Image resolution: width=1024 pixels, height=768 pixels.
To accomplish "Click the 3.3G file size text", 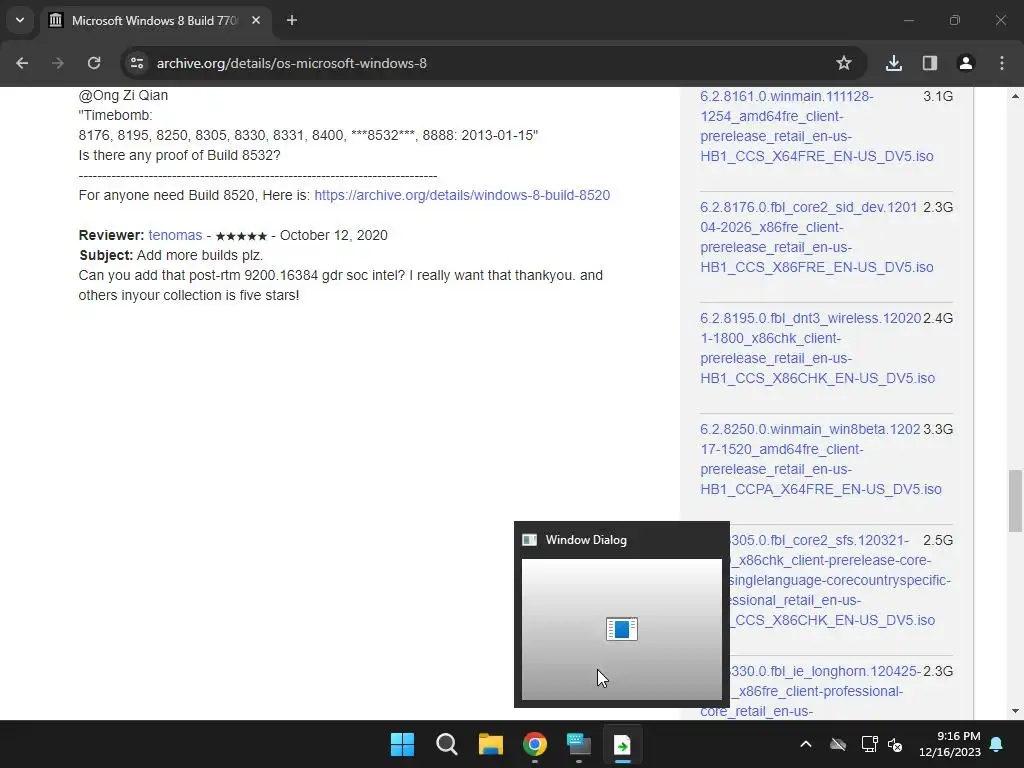I will [x=938, y=429].
